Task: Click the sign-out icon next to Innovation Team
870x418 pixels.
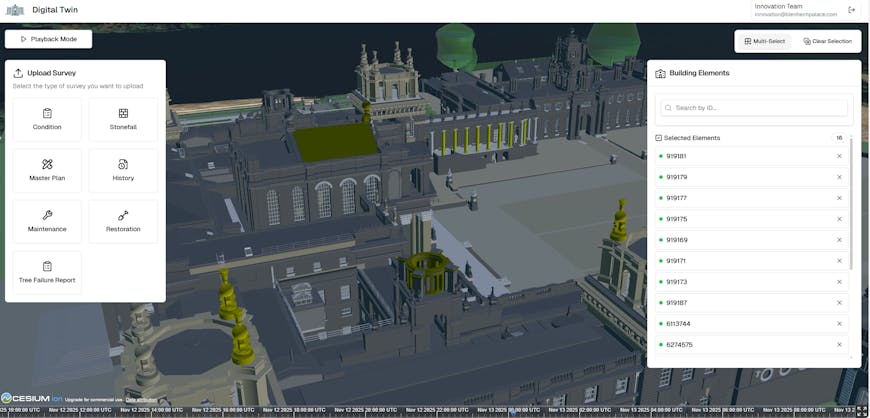Action: 852,10
